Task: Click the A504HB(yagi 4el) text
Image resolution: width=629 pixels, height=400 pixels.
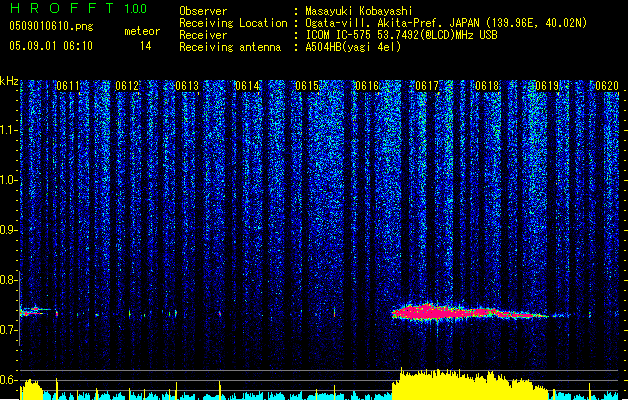Action: (353, 47)
